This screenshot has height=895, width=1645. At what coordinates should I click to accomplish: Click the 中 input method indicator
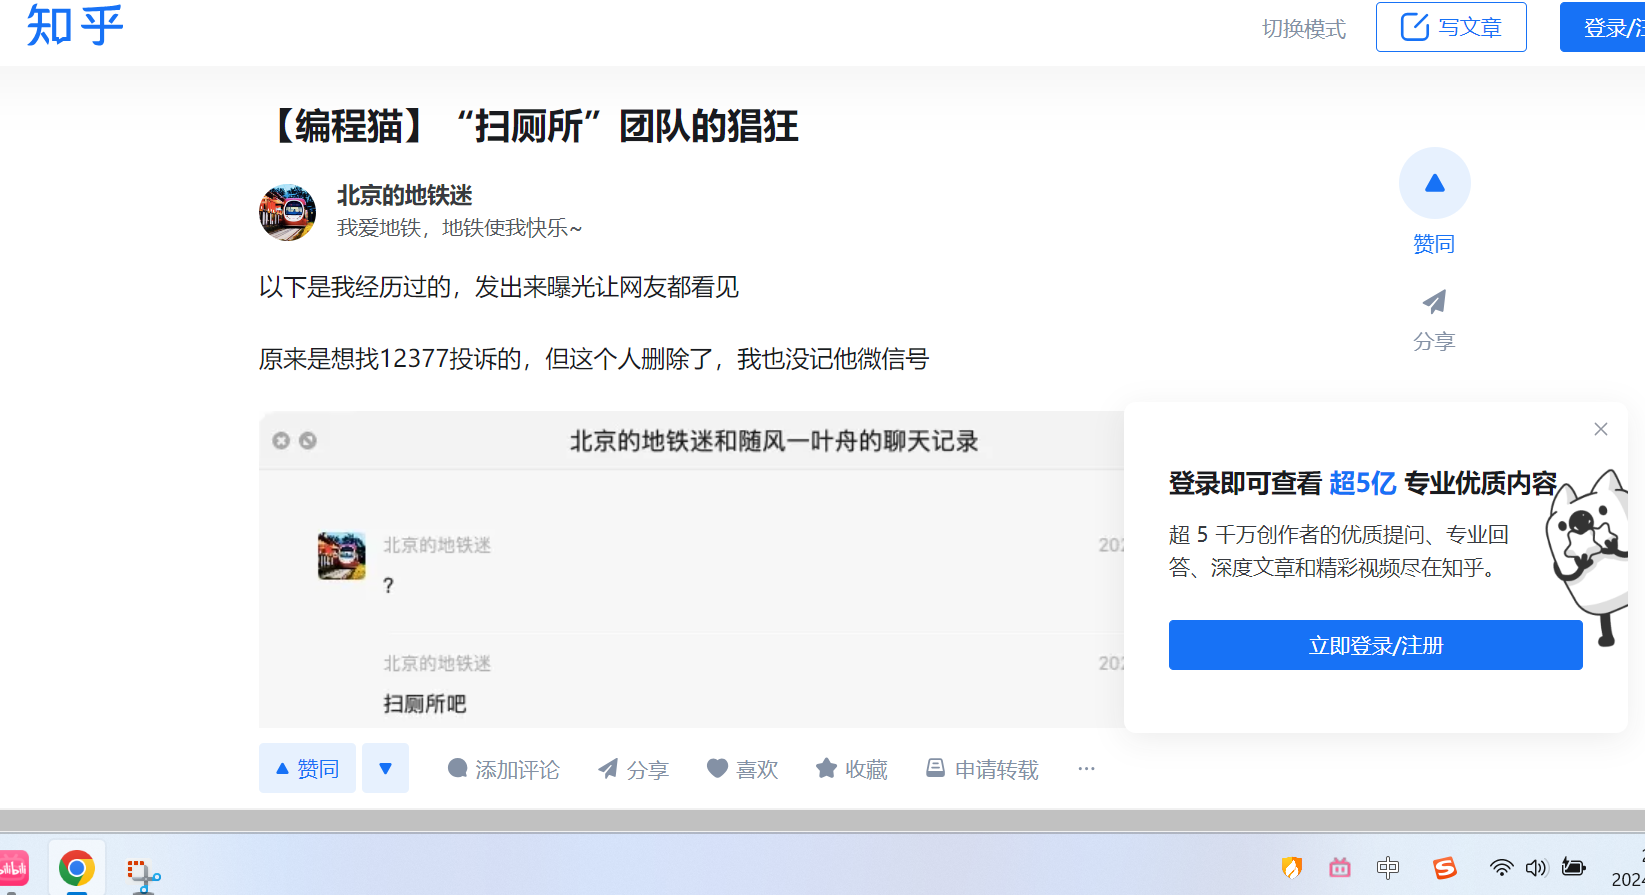click(1388, 867)
